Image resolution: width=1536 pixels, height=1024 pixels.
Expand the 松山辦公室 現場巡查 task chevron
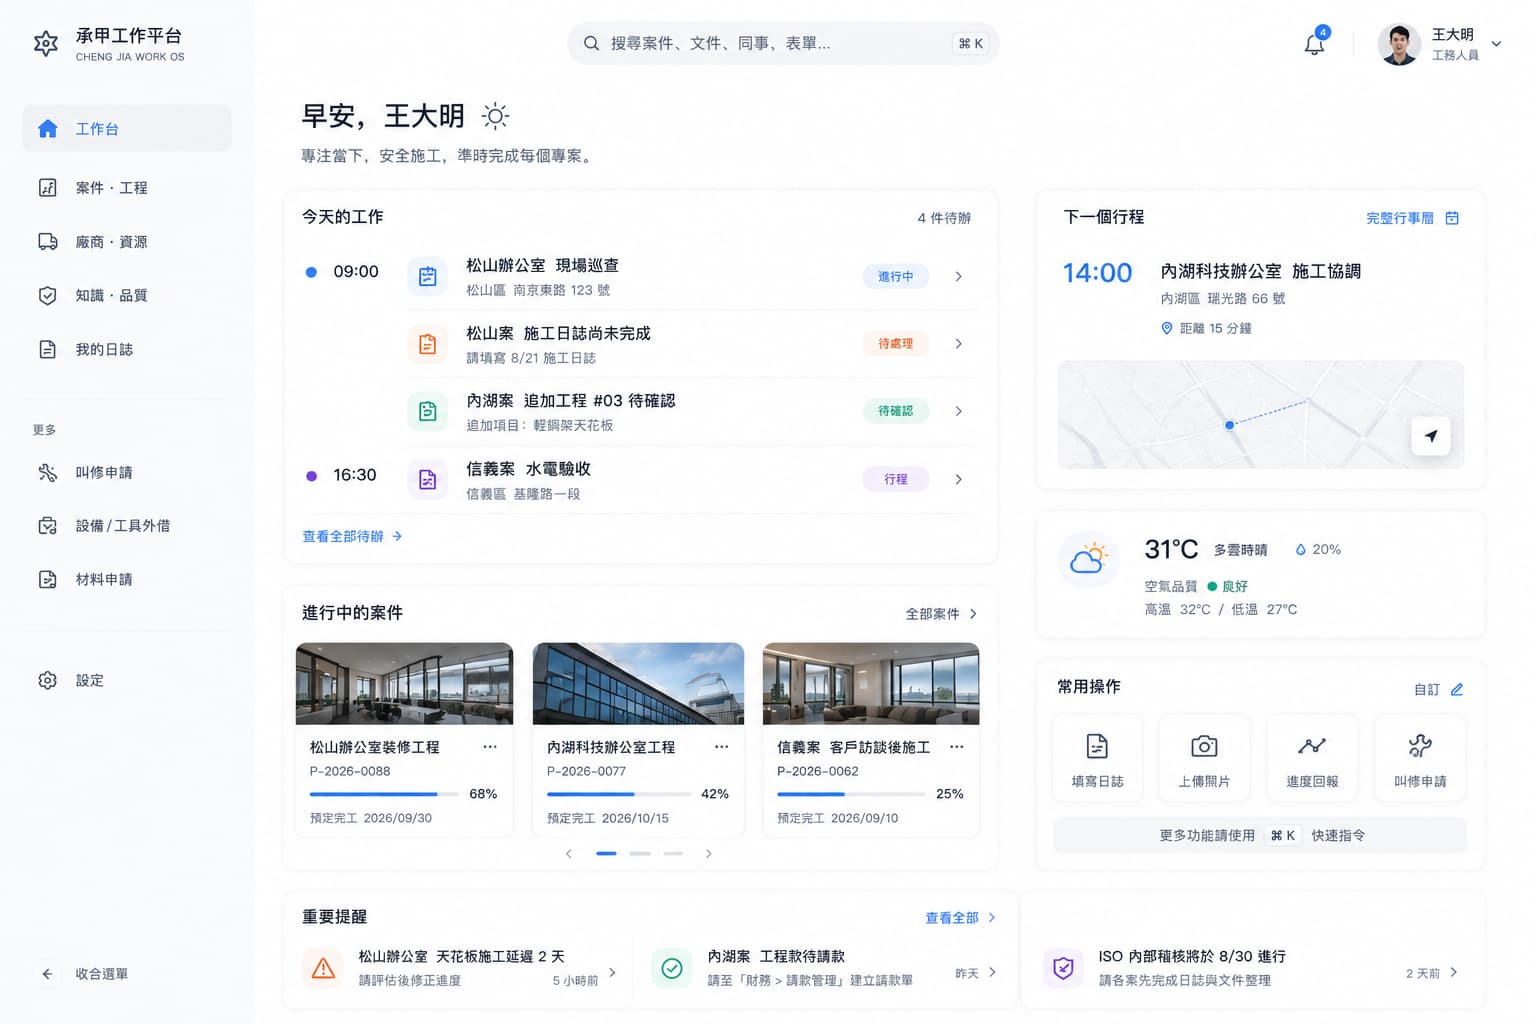click(x=958, y=277)
